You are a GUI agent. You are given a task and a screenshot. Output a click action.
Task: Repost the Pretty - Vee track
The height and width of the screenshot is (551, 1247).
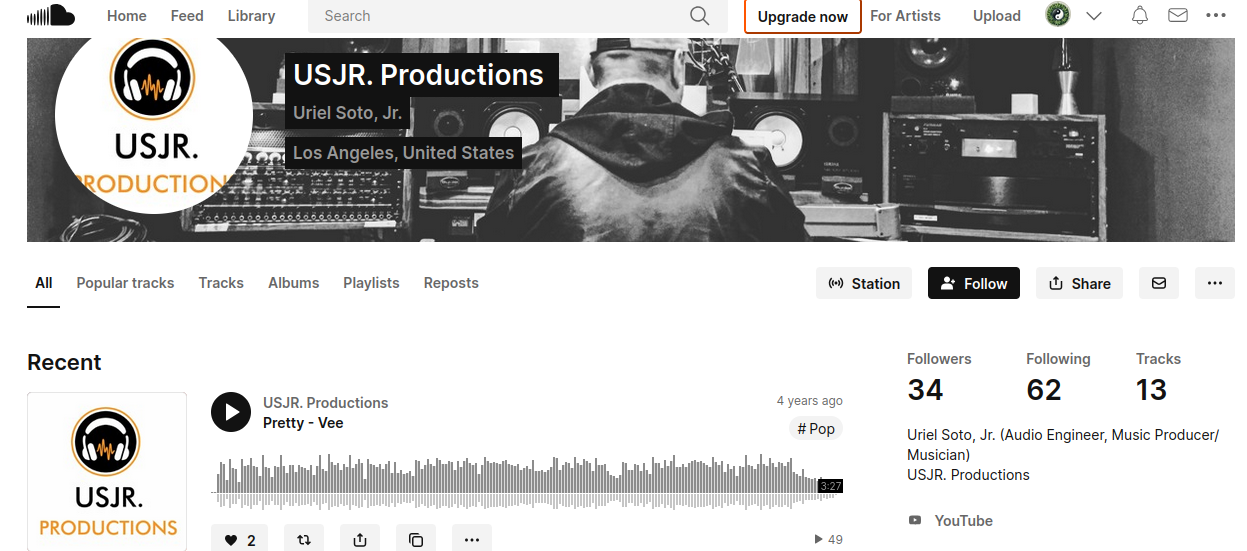[304, 540]
